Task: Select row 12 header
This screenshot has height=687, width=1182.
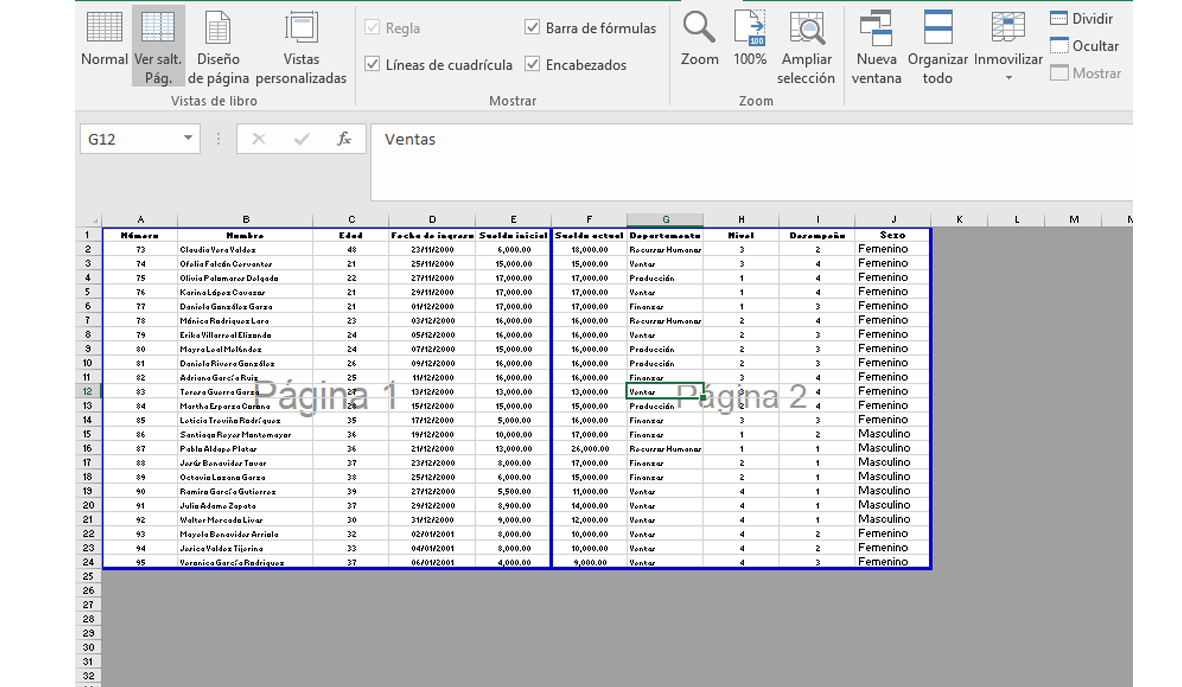Action: pos(88,391)
